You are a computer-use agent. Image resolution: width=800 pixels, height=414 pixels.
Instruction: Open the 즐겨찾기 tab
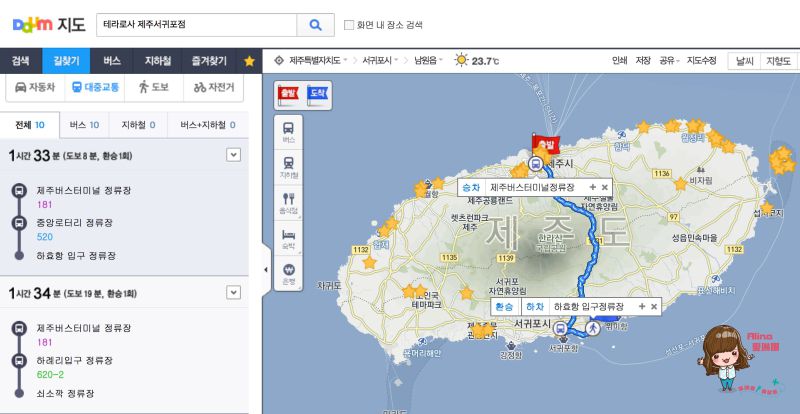click(x=209, y=61)
